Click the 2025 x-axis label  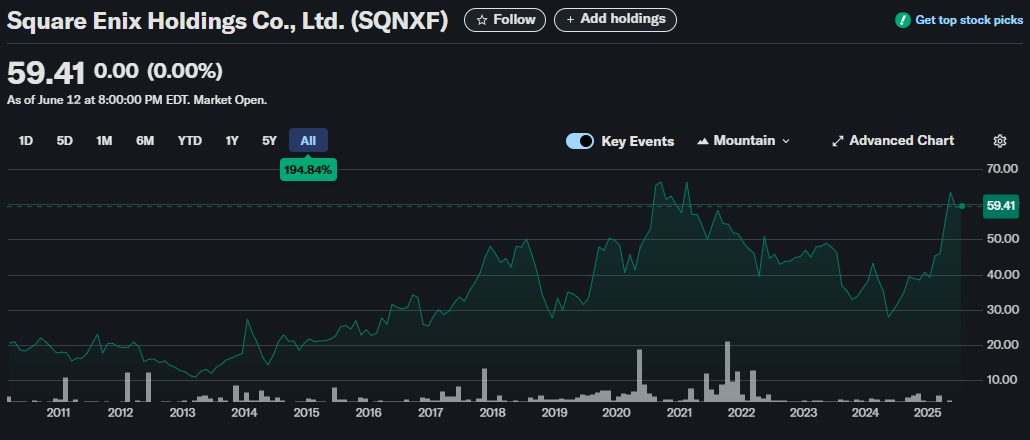coord(928,413)
